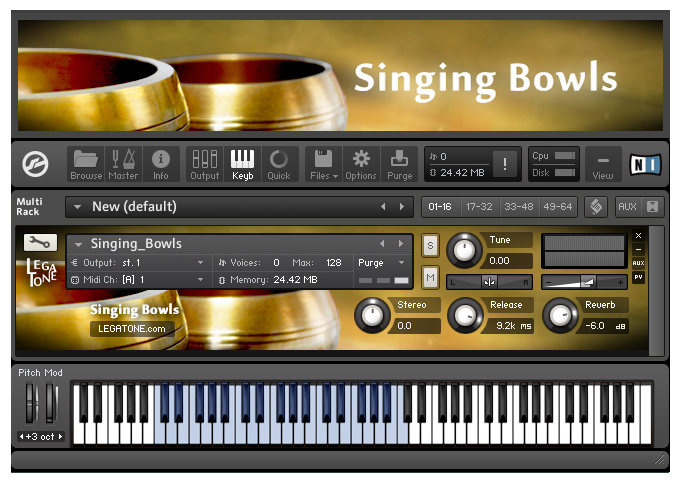Open the Output mixer icon
Image resolution: width=680 pixels, height=480 pixels.
click(205, 164)
